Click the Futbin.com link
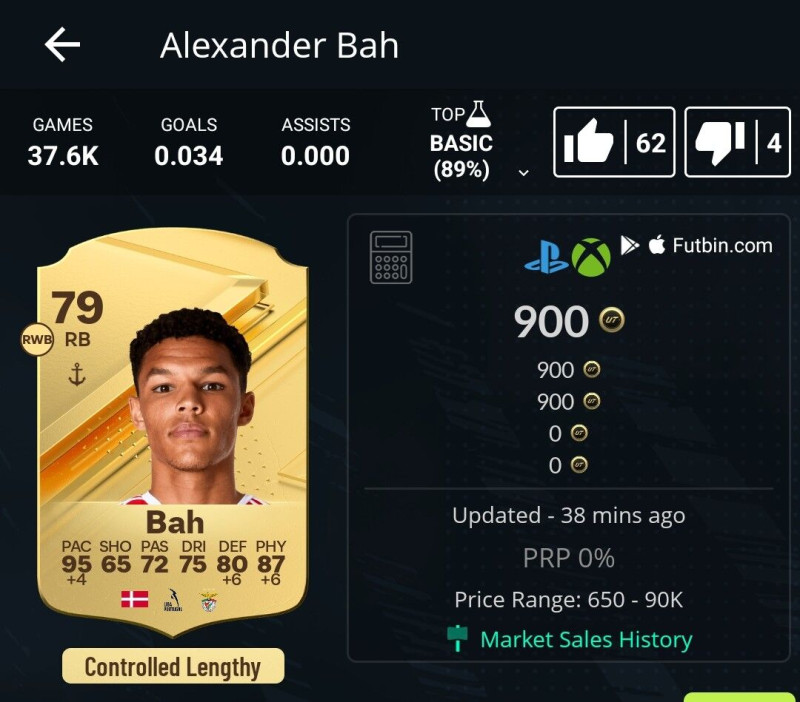This screenshot has width=800, height=702. tap(722, 245)
